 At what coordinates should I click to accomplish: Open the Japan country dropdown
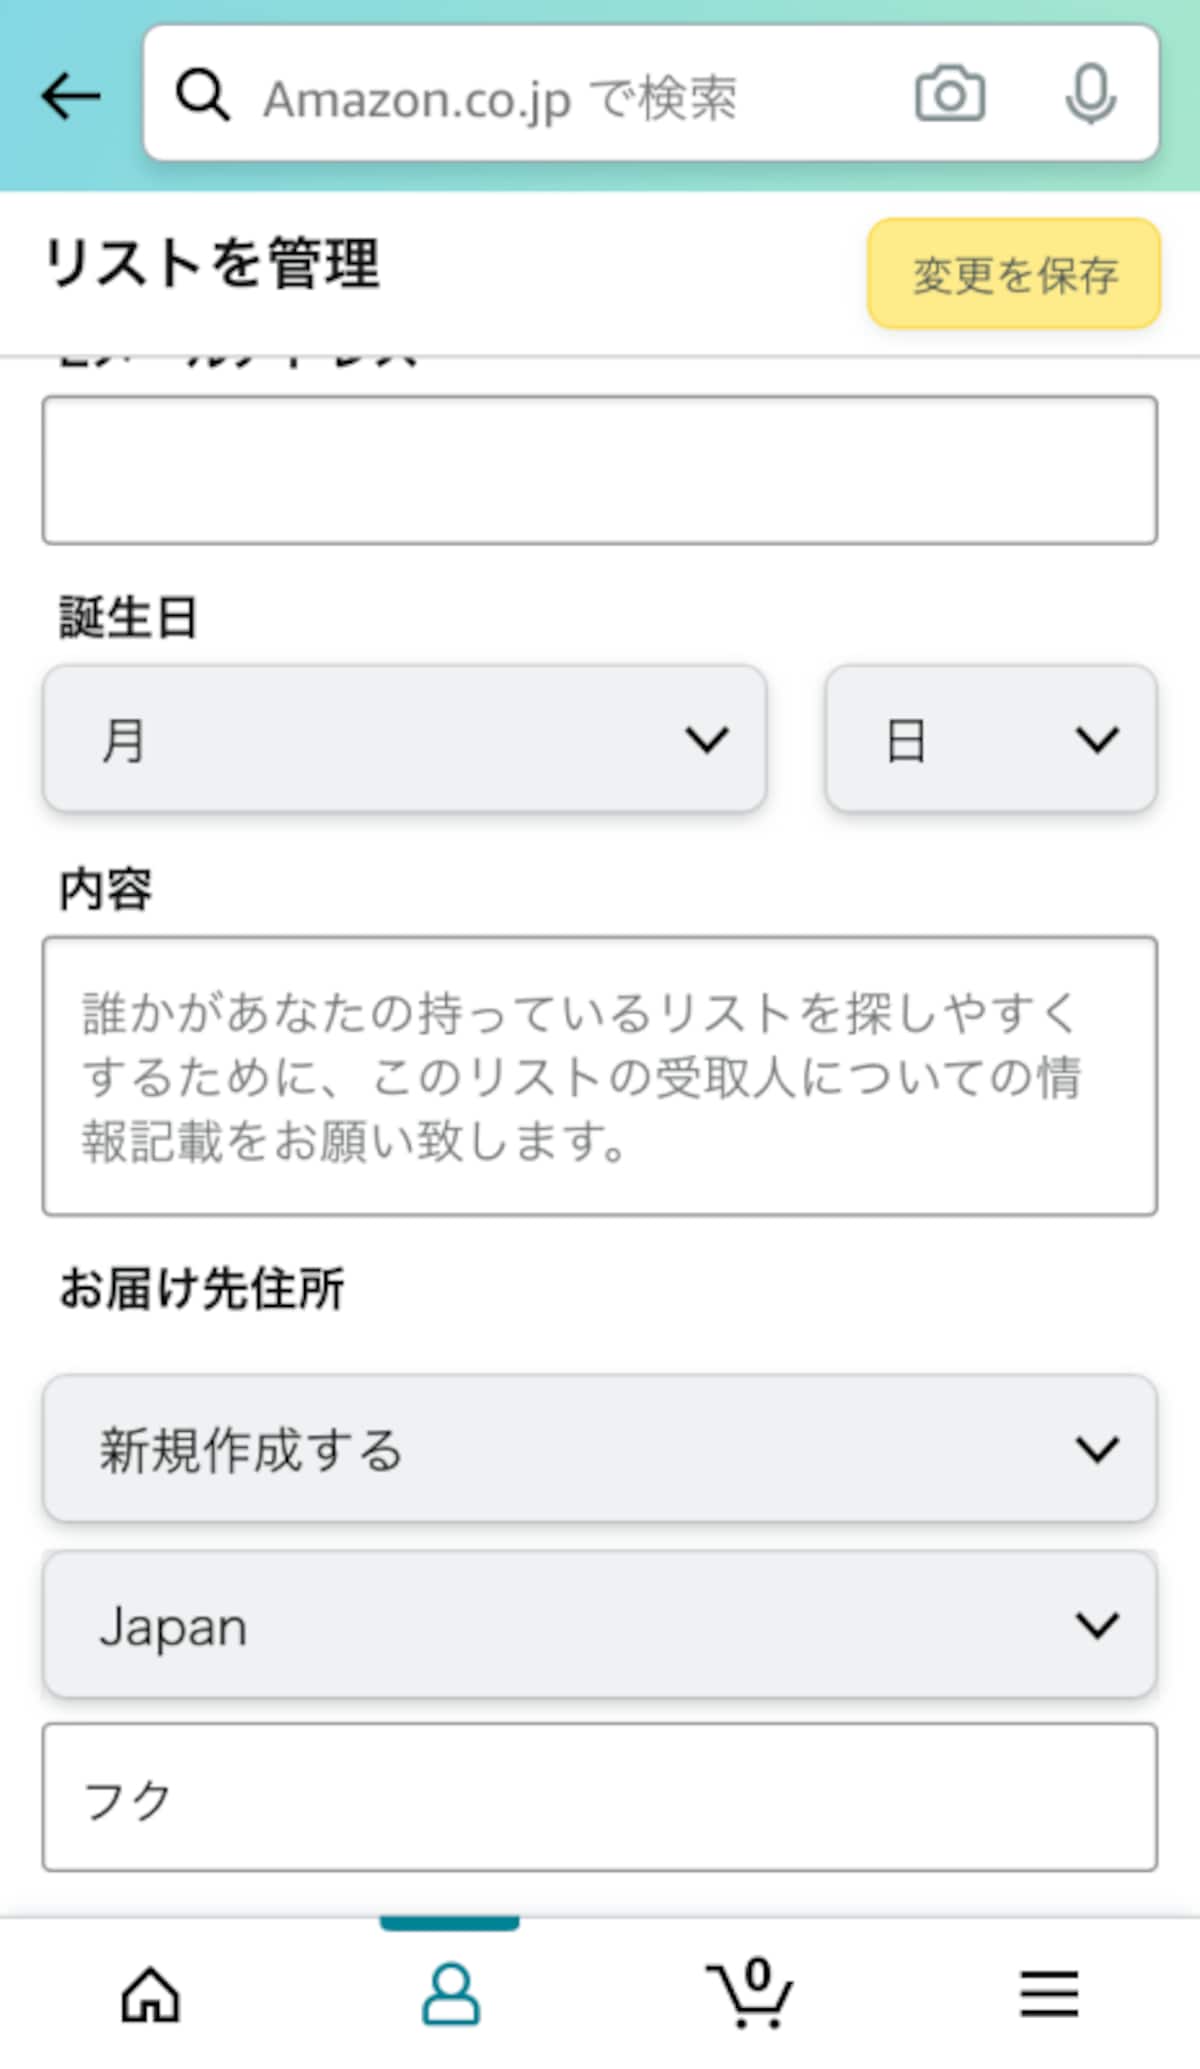pos(600,1625)
